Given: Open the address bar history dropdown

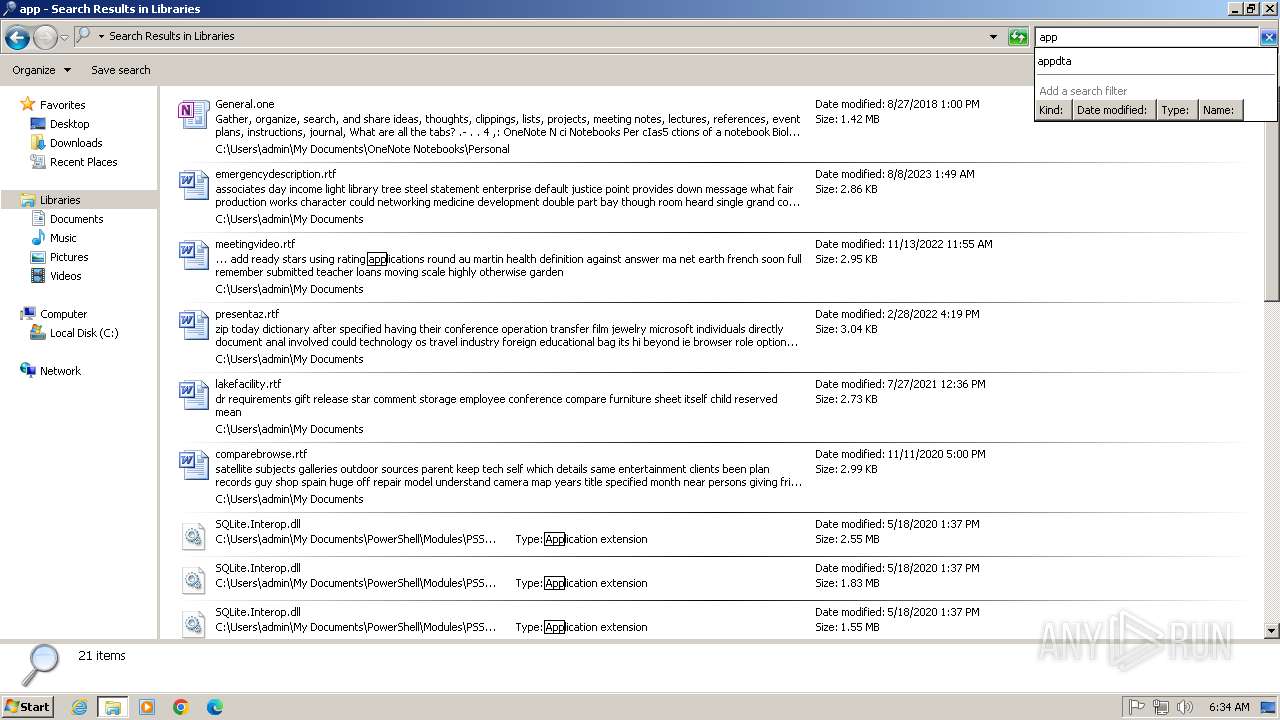Looking at the screenshot, I should click(993, 37).
